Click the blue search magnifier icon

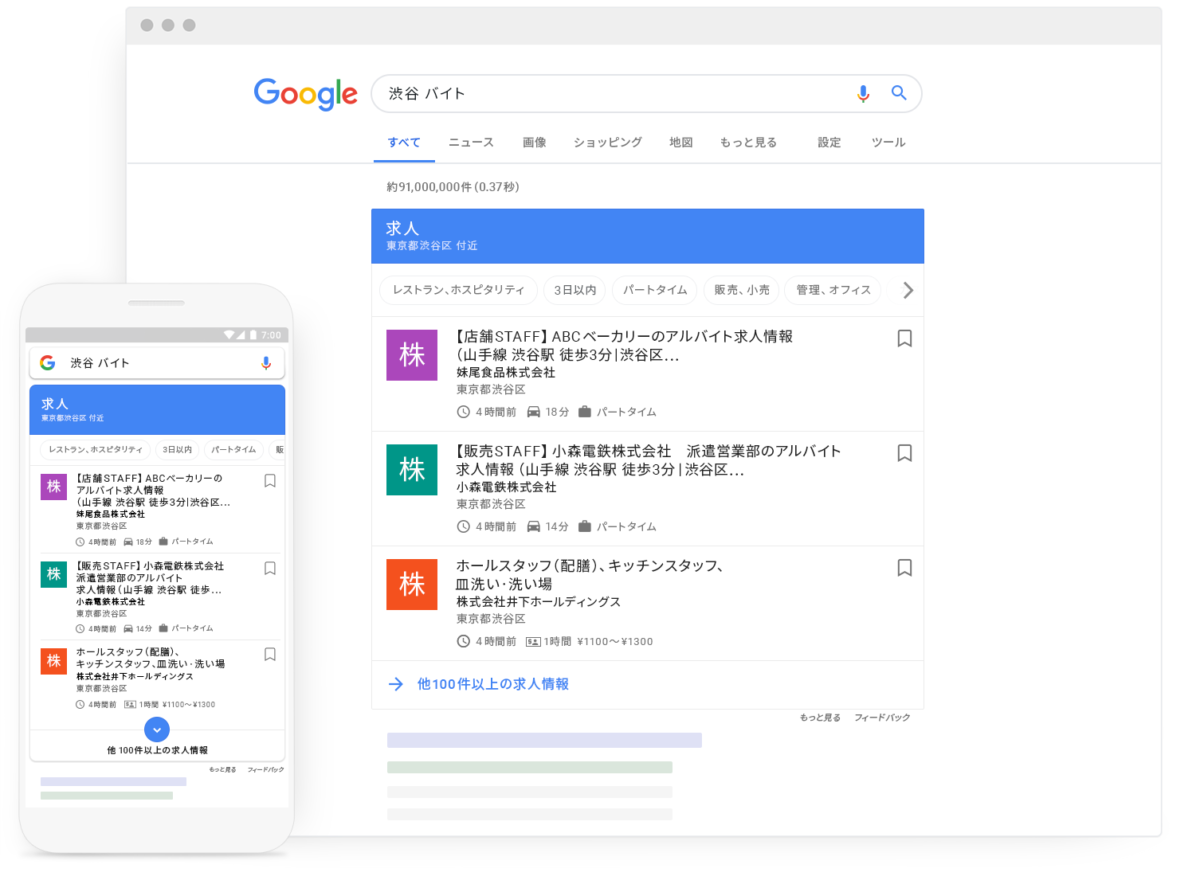[x=898, y=93]
